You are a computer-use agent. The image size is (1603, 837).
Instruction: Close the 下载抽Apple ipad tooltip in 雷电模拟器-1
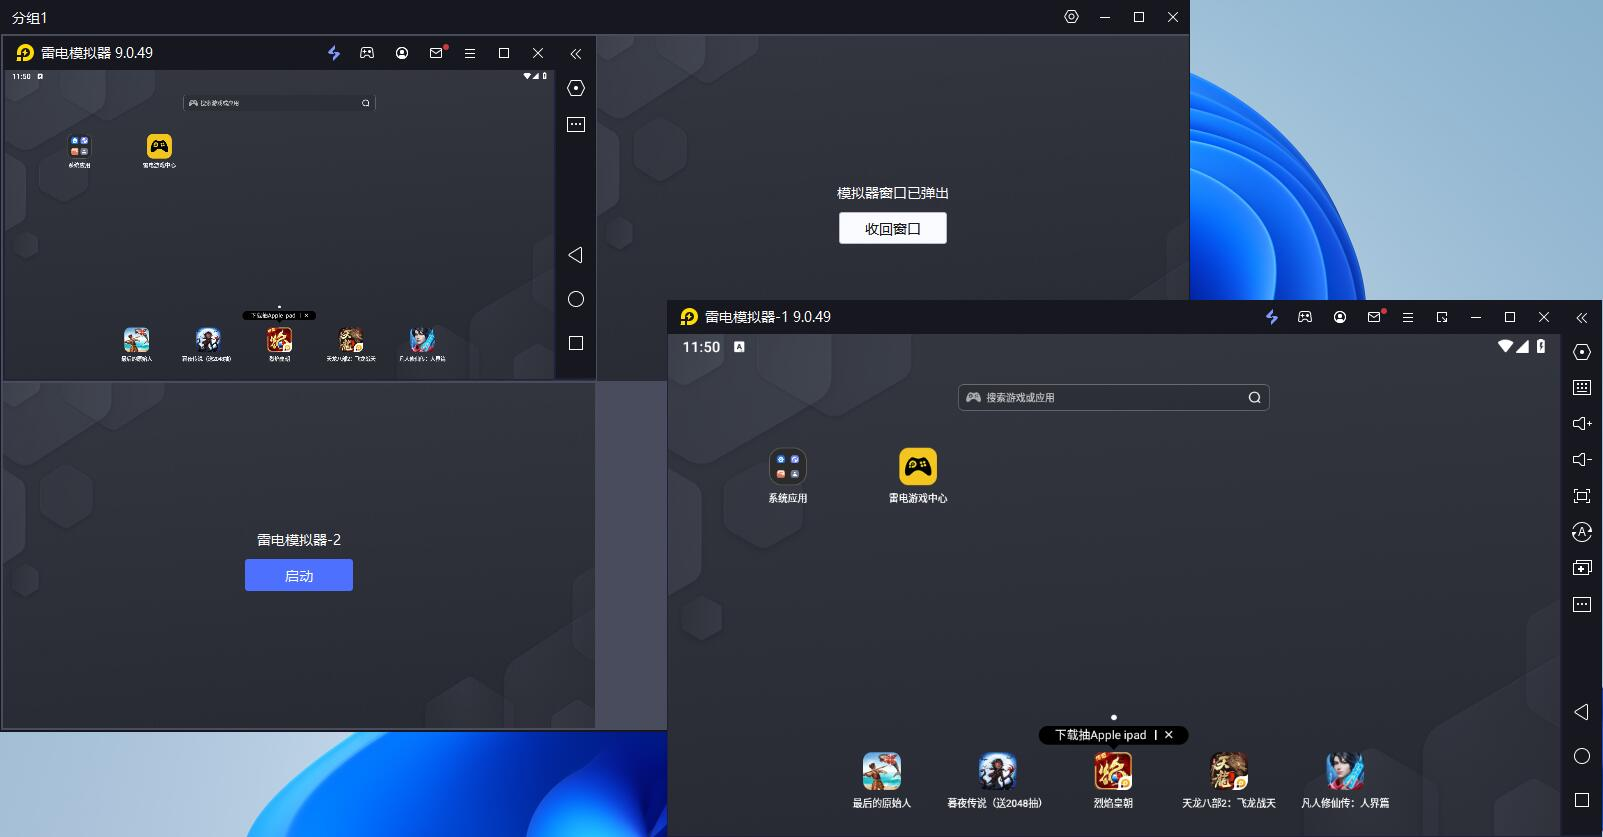1169,735
